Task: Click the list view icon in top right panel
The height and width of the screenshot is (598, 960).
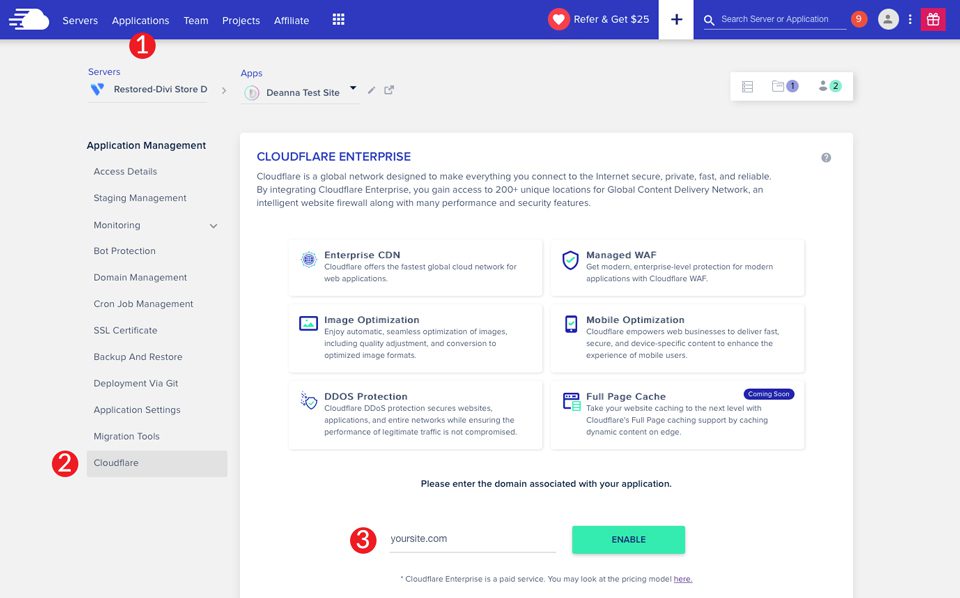Action: (x=747, y=86)
